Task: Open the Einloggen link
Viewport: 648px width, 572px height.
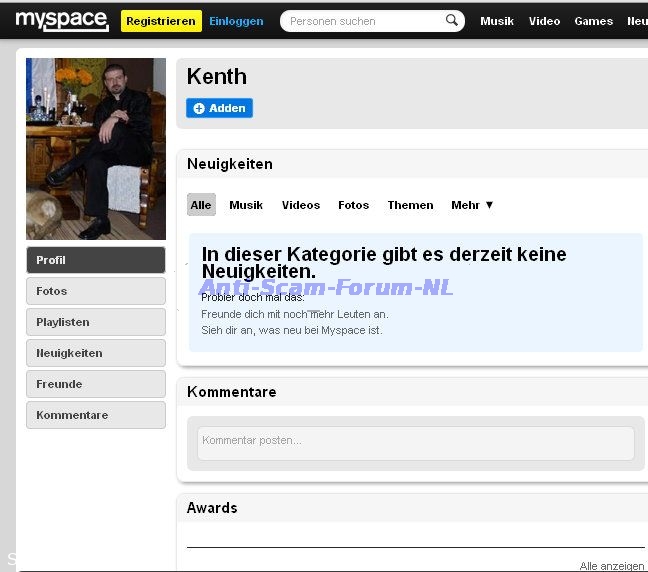Action: (236, 21)
